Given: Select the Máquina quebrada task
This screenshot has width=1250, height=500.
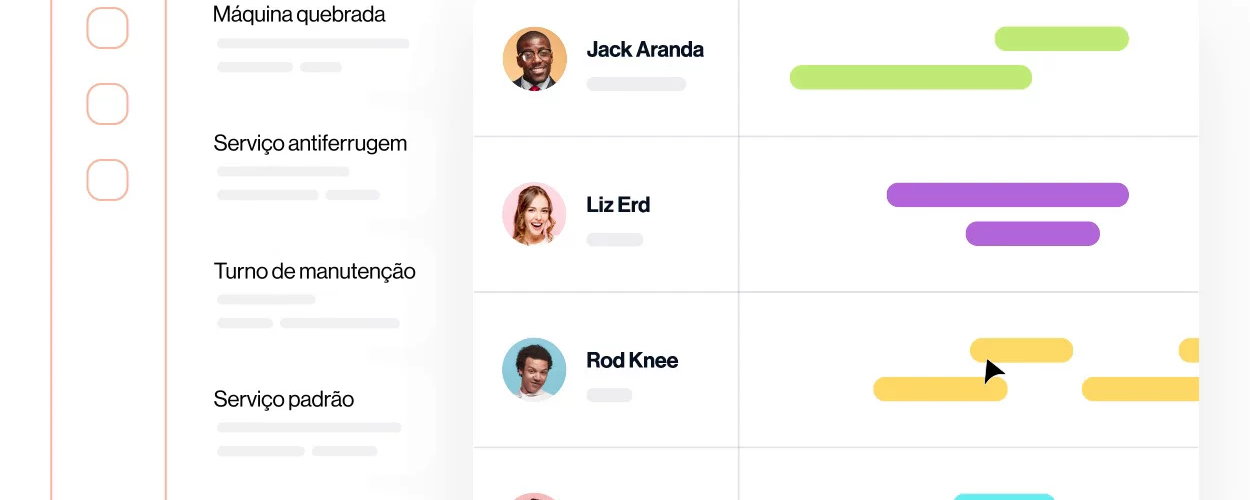Looking at the screenshot, I should [299, 15].
